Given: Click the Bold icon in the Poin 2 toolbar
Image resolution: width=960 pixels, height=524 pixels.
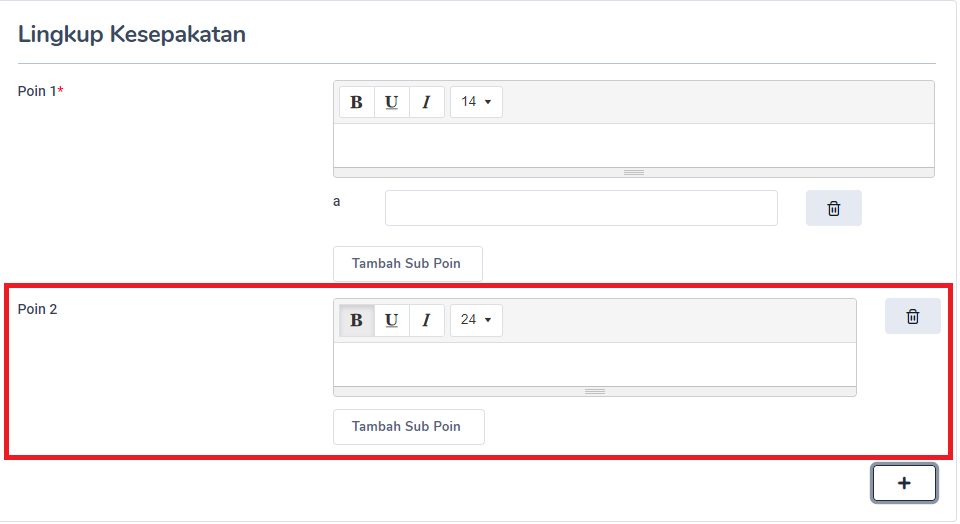Looking at the screenshot, I should (357, 320).
